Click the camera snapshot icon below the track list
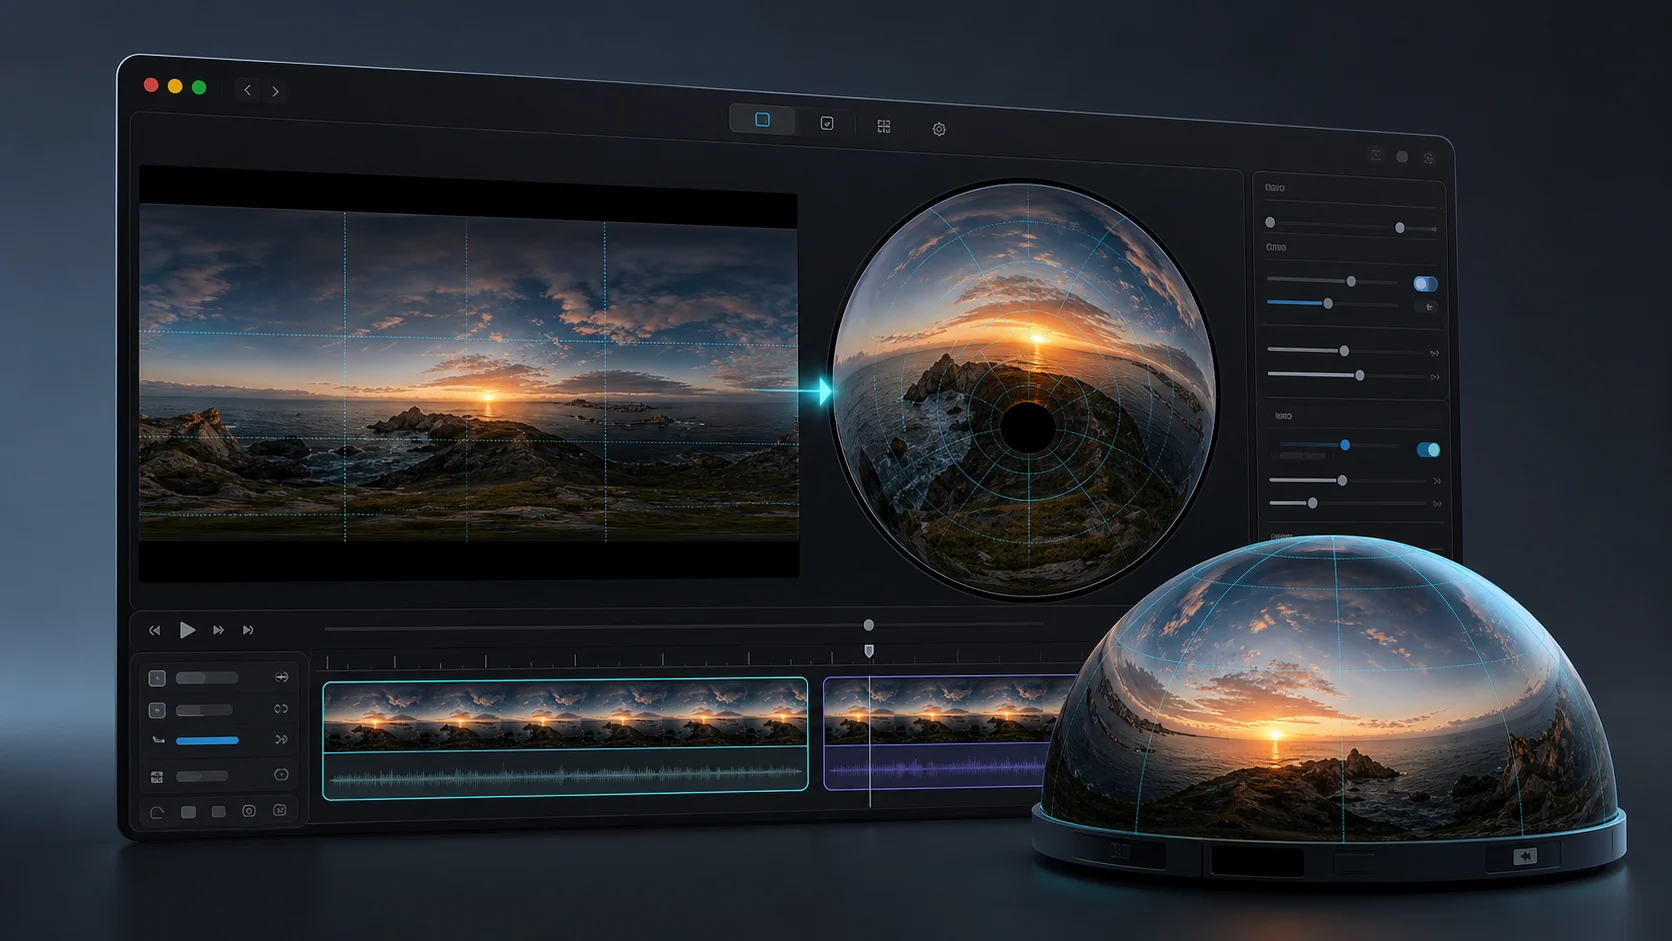 pos(249,811)
